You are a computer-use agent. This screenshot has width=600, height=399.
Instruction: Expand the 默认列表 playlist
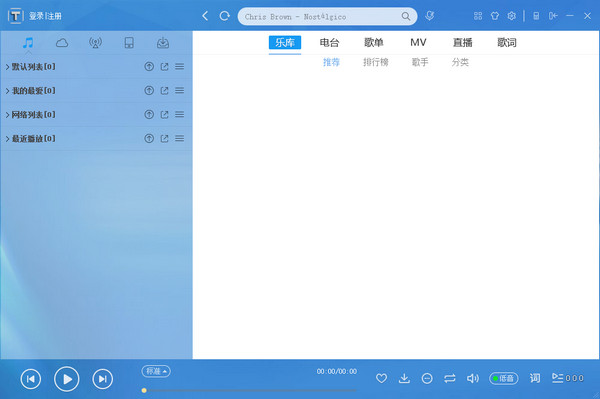[7, 67]
